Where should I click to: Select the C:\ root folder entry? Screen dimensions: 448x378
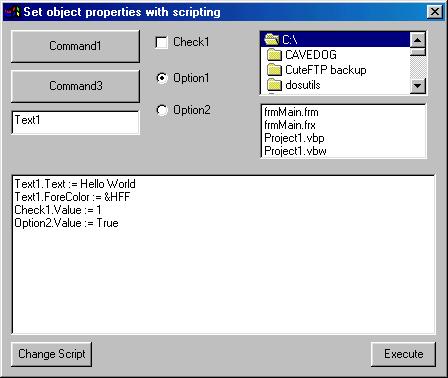point(335,40)
